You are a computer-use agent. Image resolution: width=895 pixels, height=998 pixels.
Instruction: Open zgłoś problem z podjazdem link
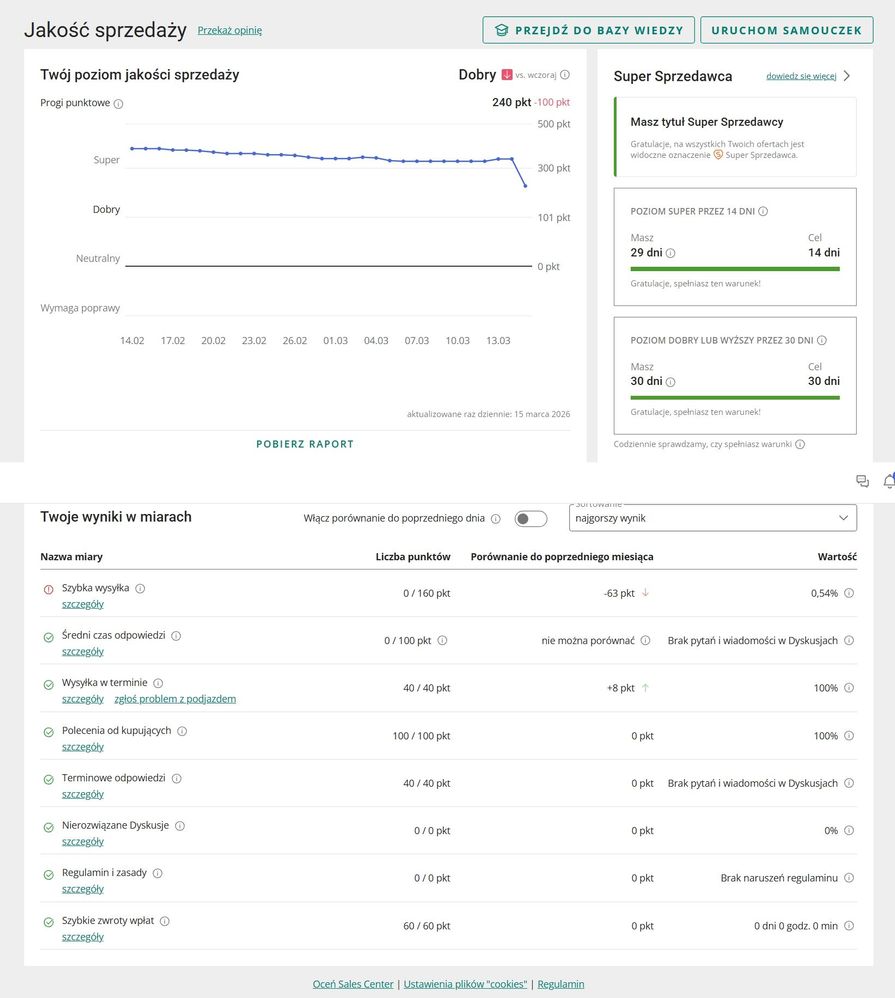[175, 699]
